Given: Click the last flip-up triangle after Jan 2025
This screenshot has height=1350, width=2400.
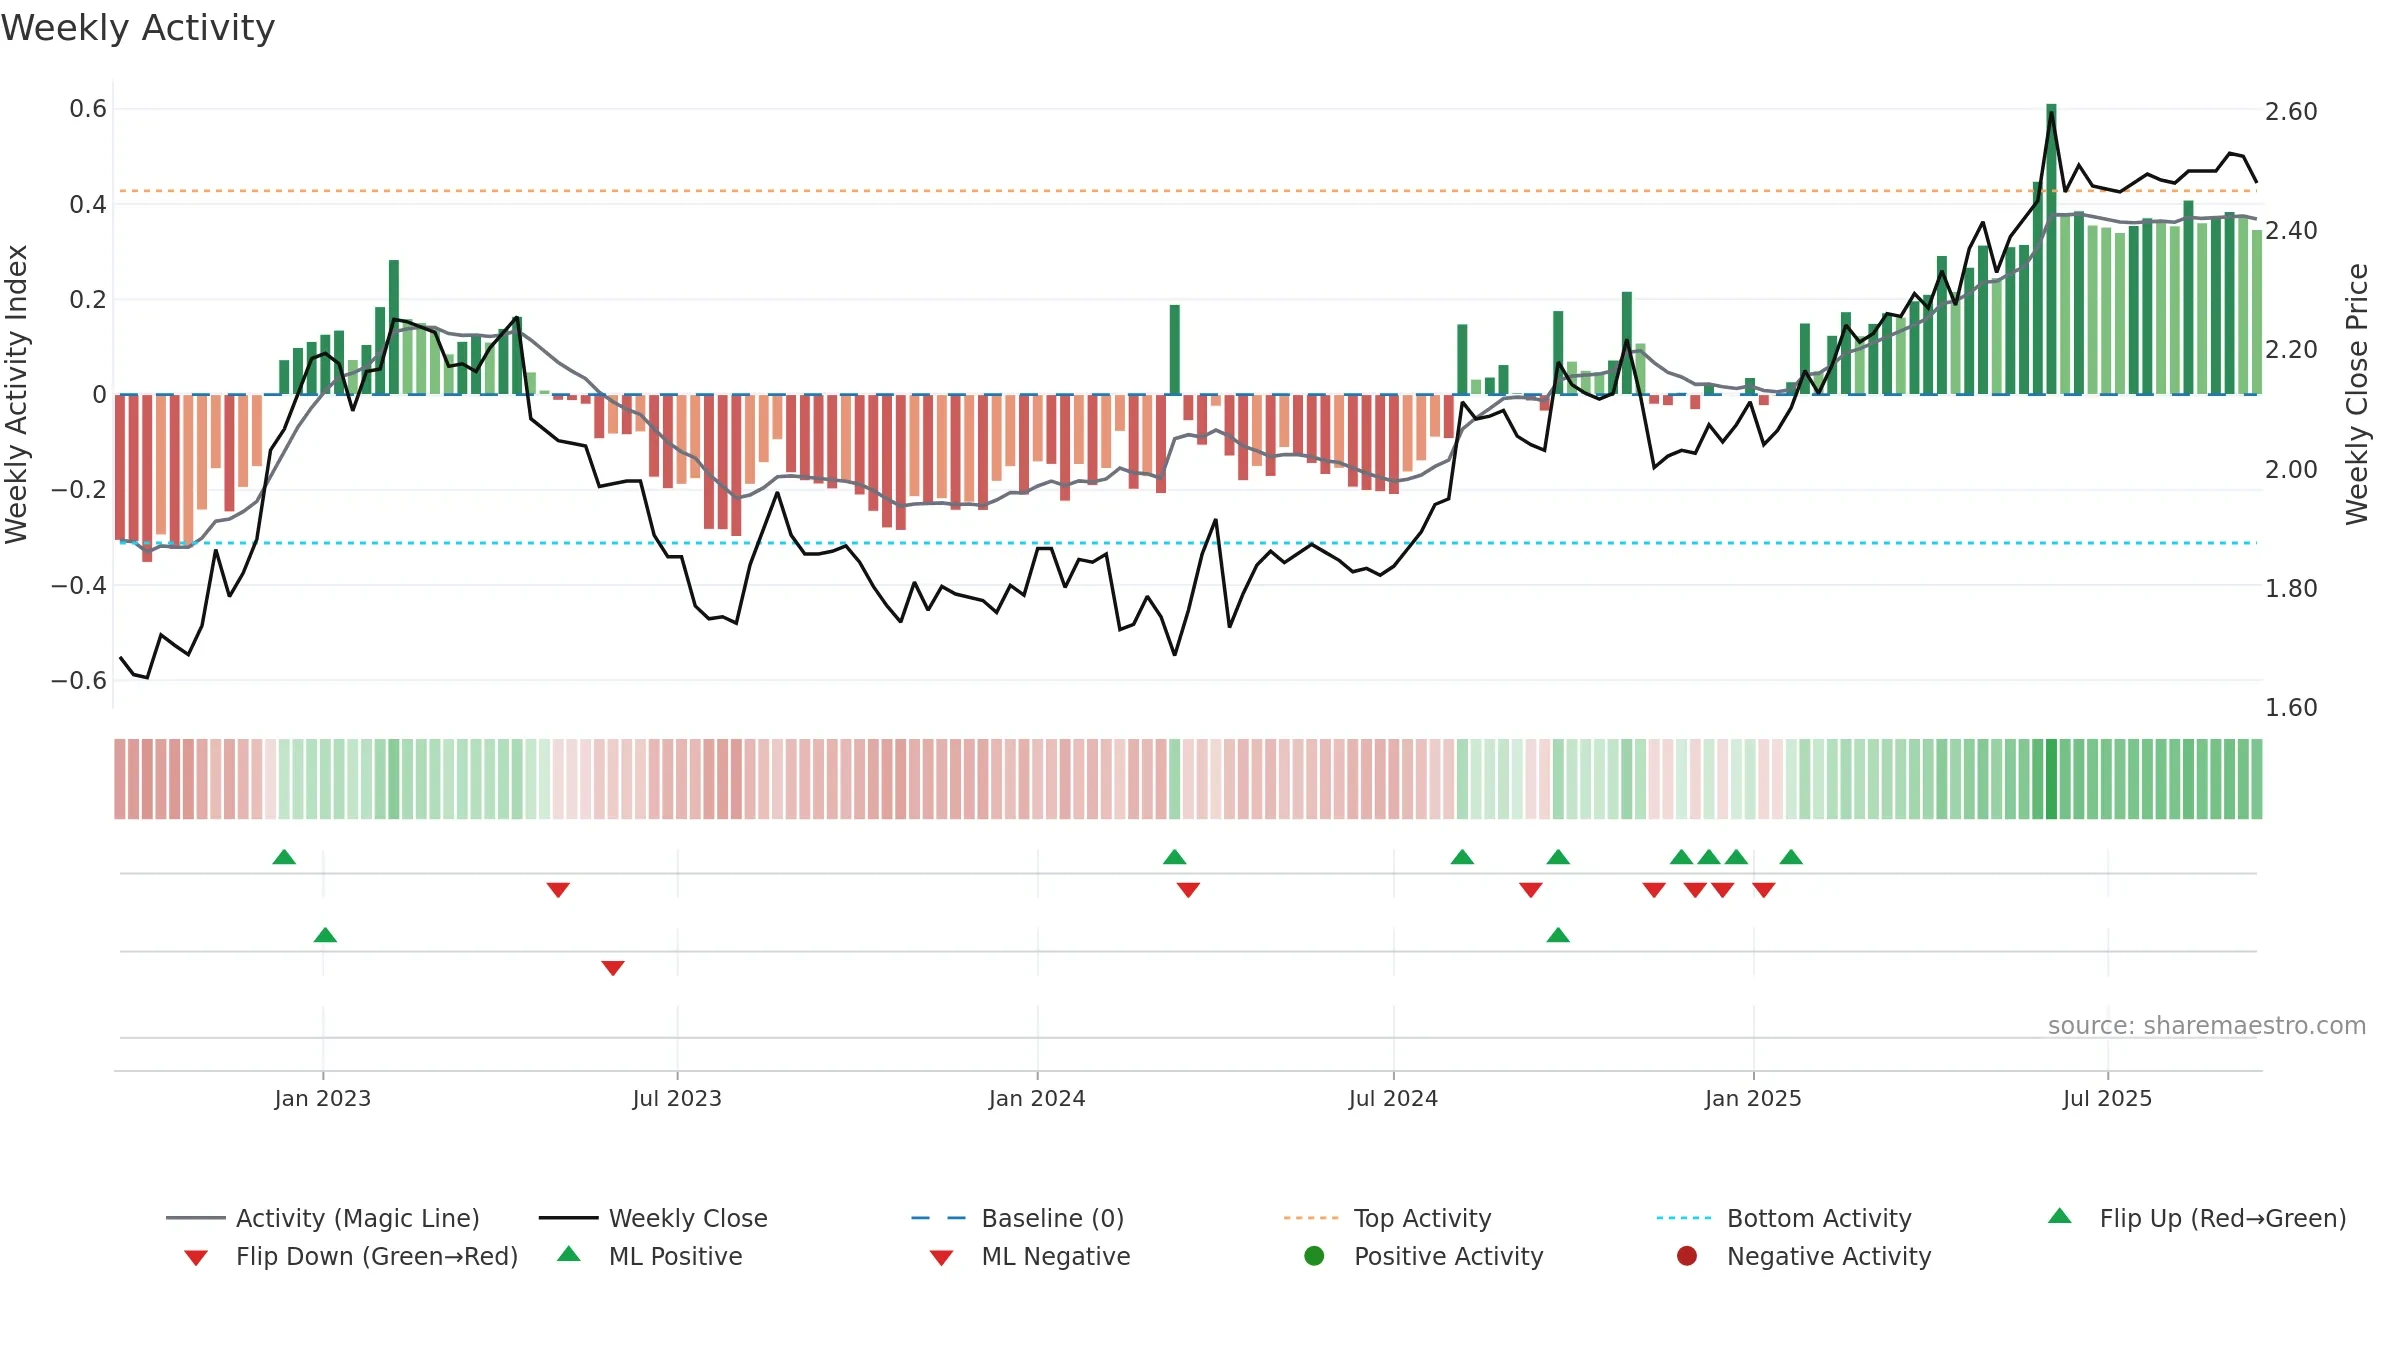Looking at the screenshot, I should 1791,857.
